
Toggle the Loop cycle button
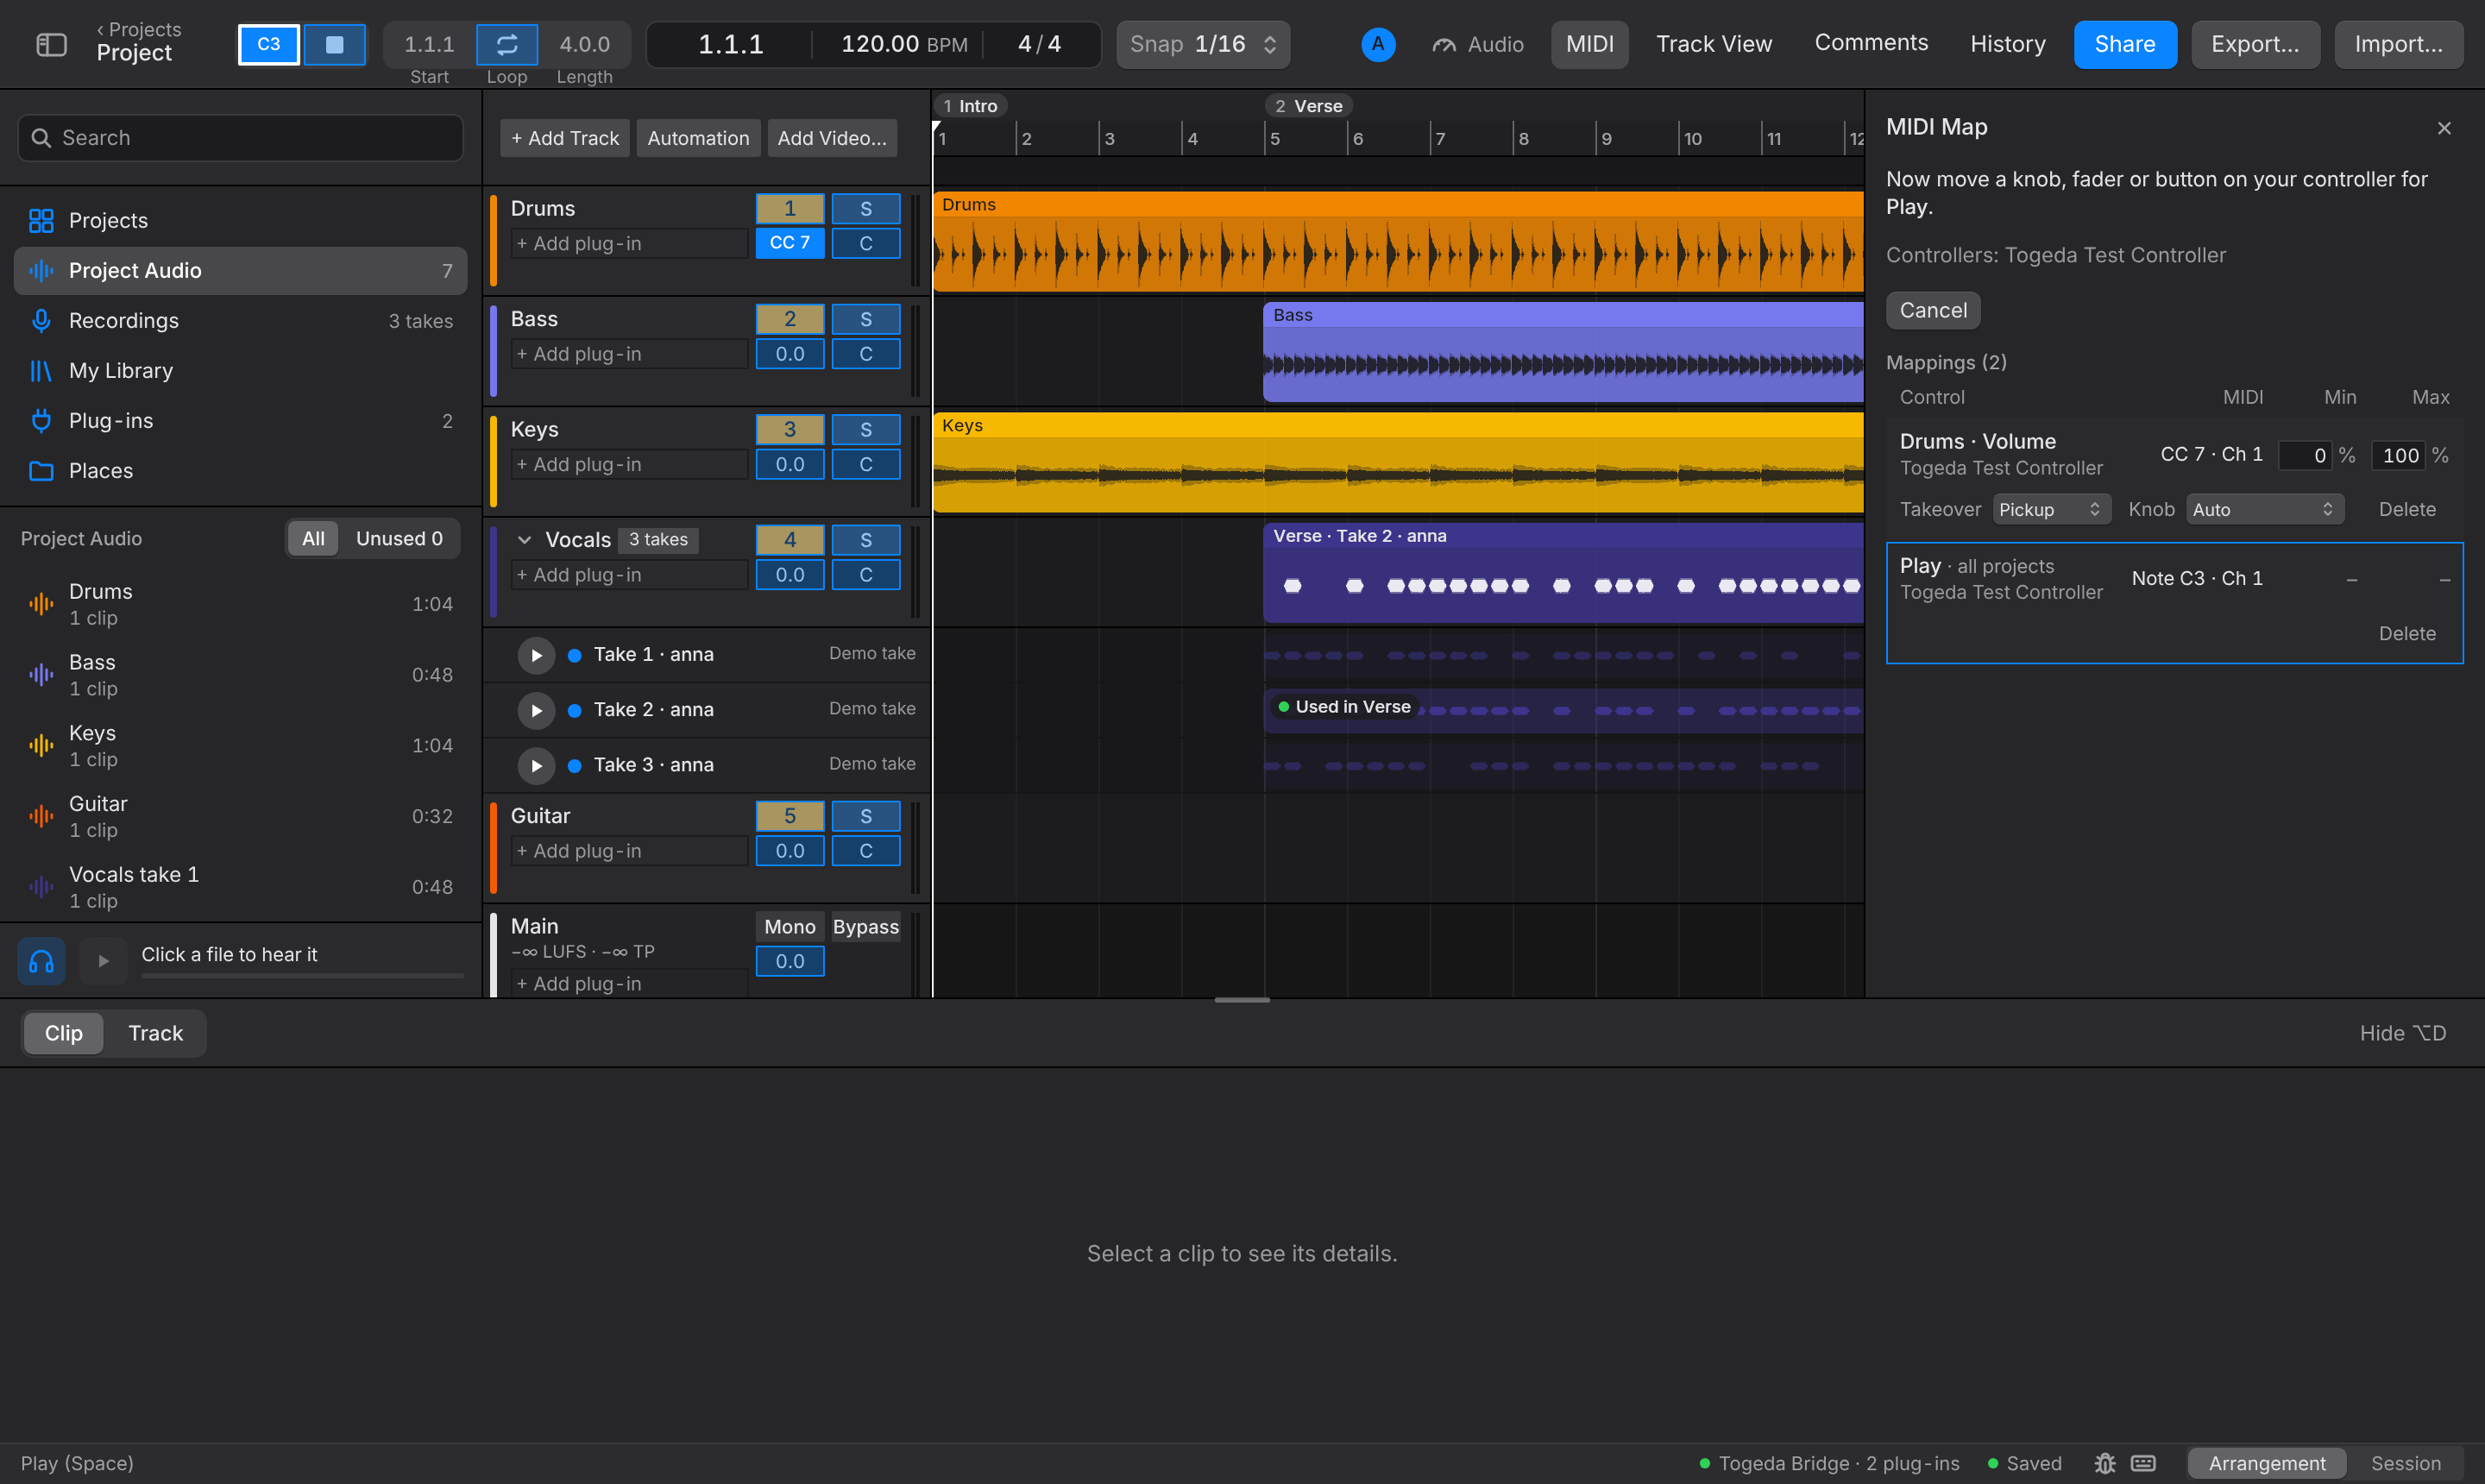[507, 44]
